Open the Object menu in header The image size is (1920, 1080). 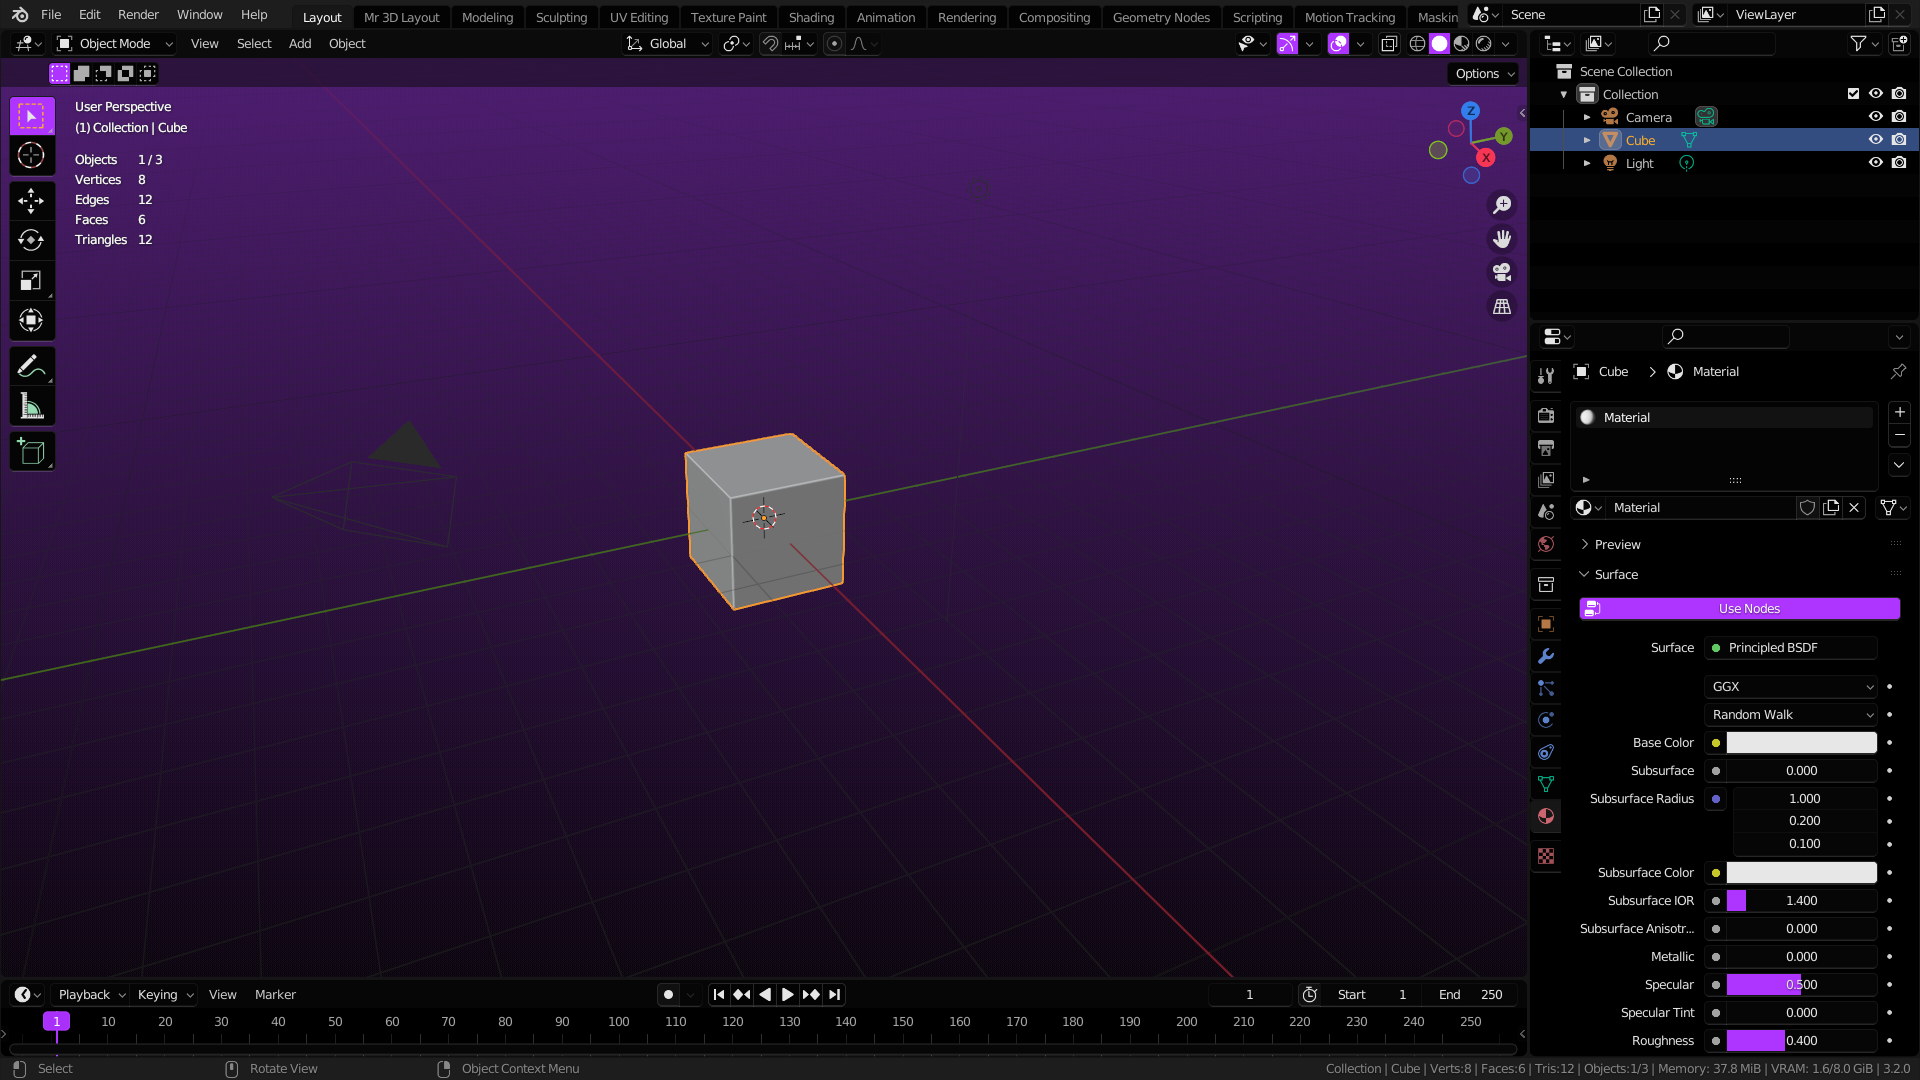tap(347, 43)
